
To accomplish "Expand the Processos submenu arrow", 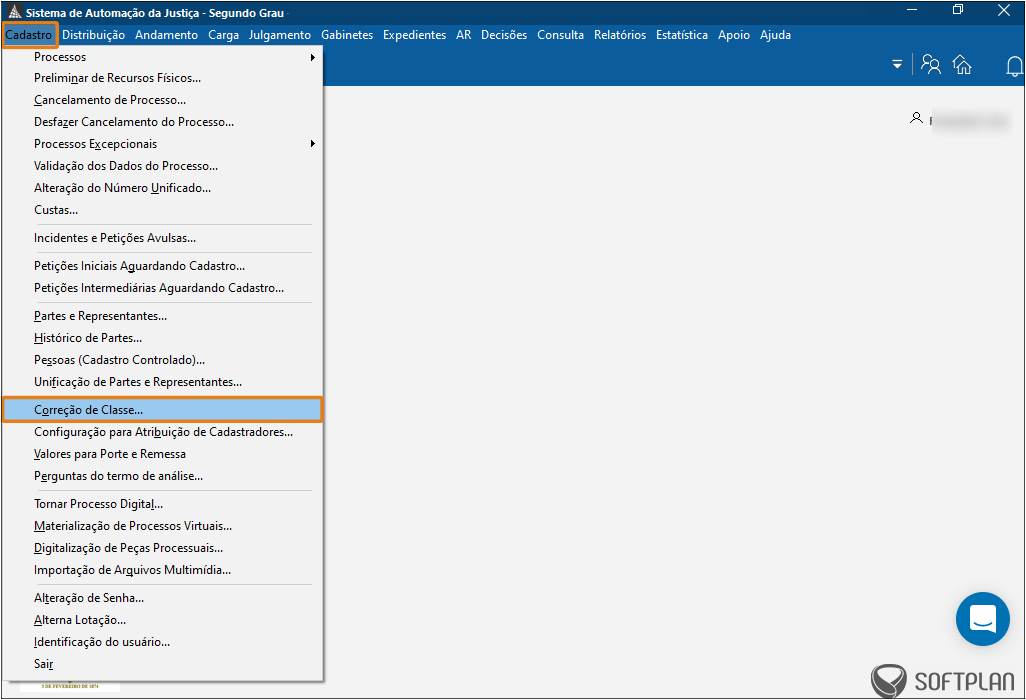I will click(313, 58).
